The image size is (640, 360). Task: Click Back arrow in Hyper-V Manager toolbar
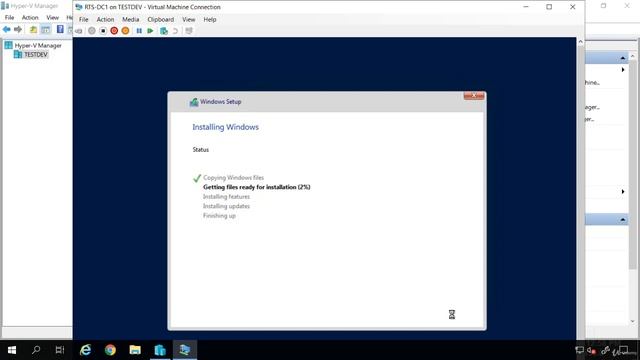pyautogui.click(x=7, y=29)
